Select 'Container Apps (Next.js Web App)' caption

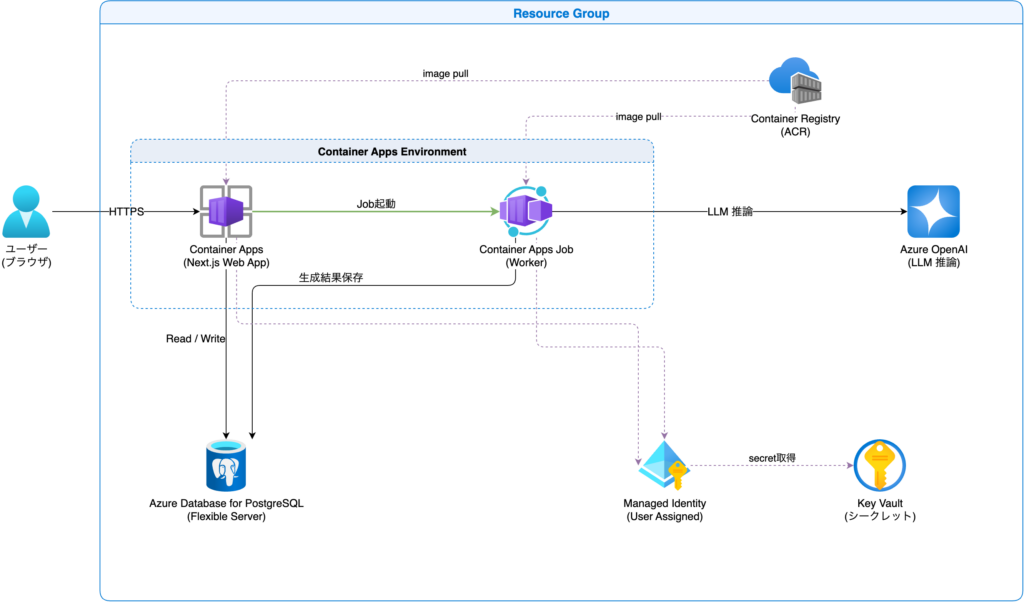226,256
